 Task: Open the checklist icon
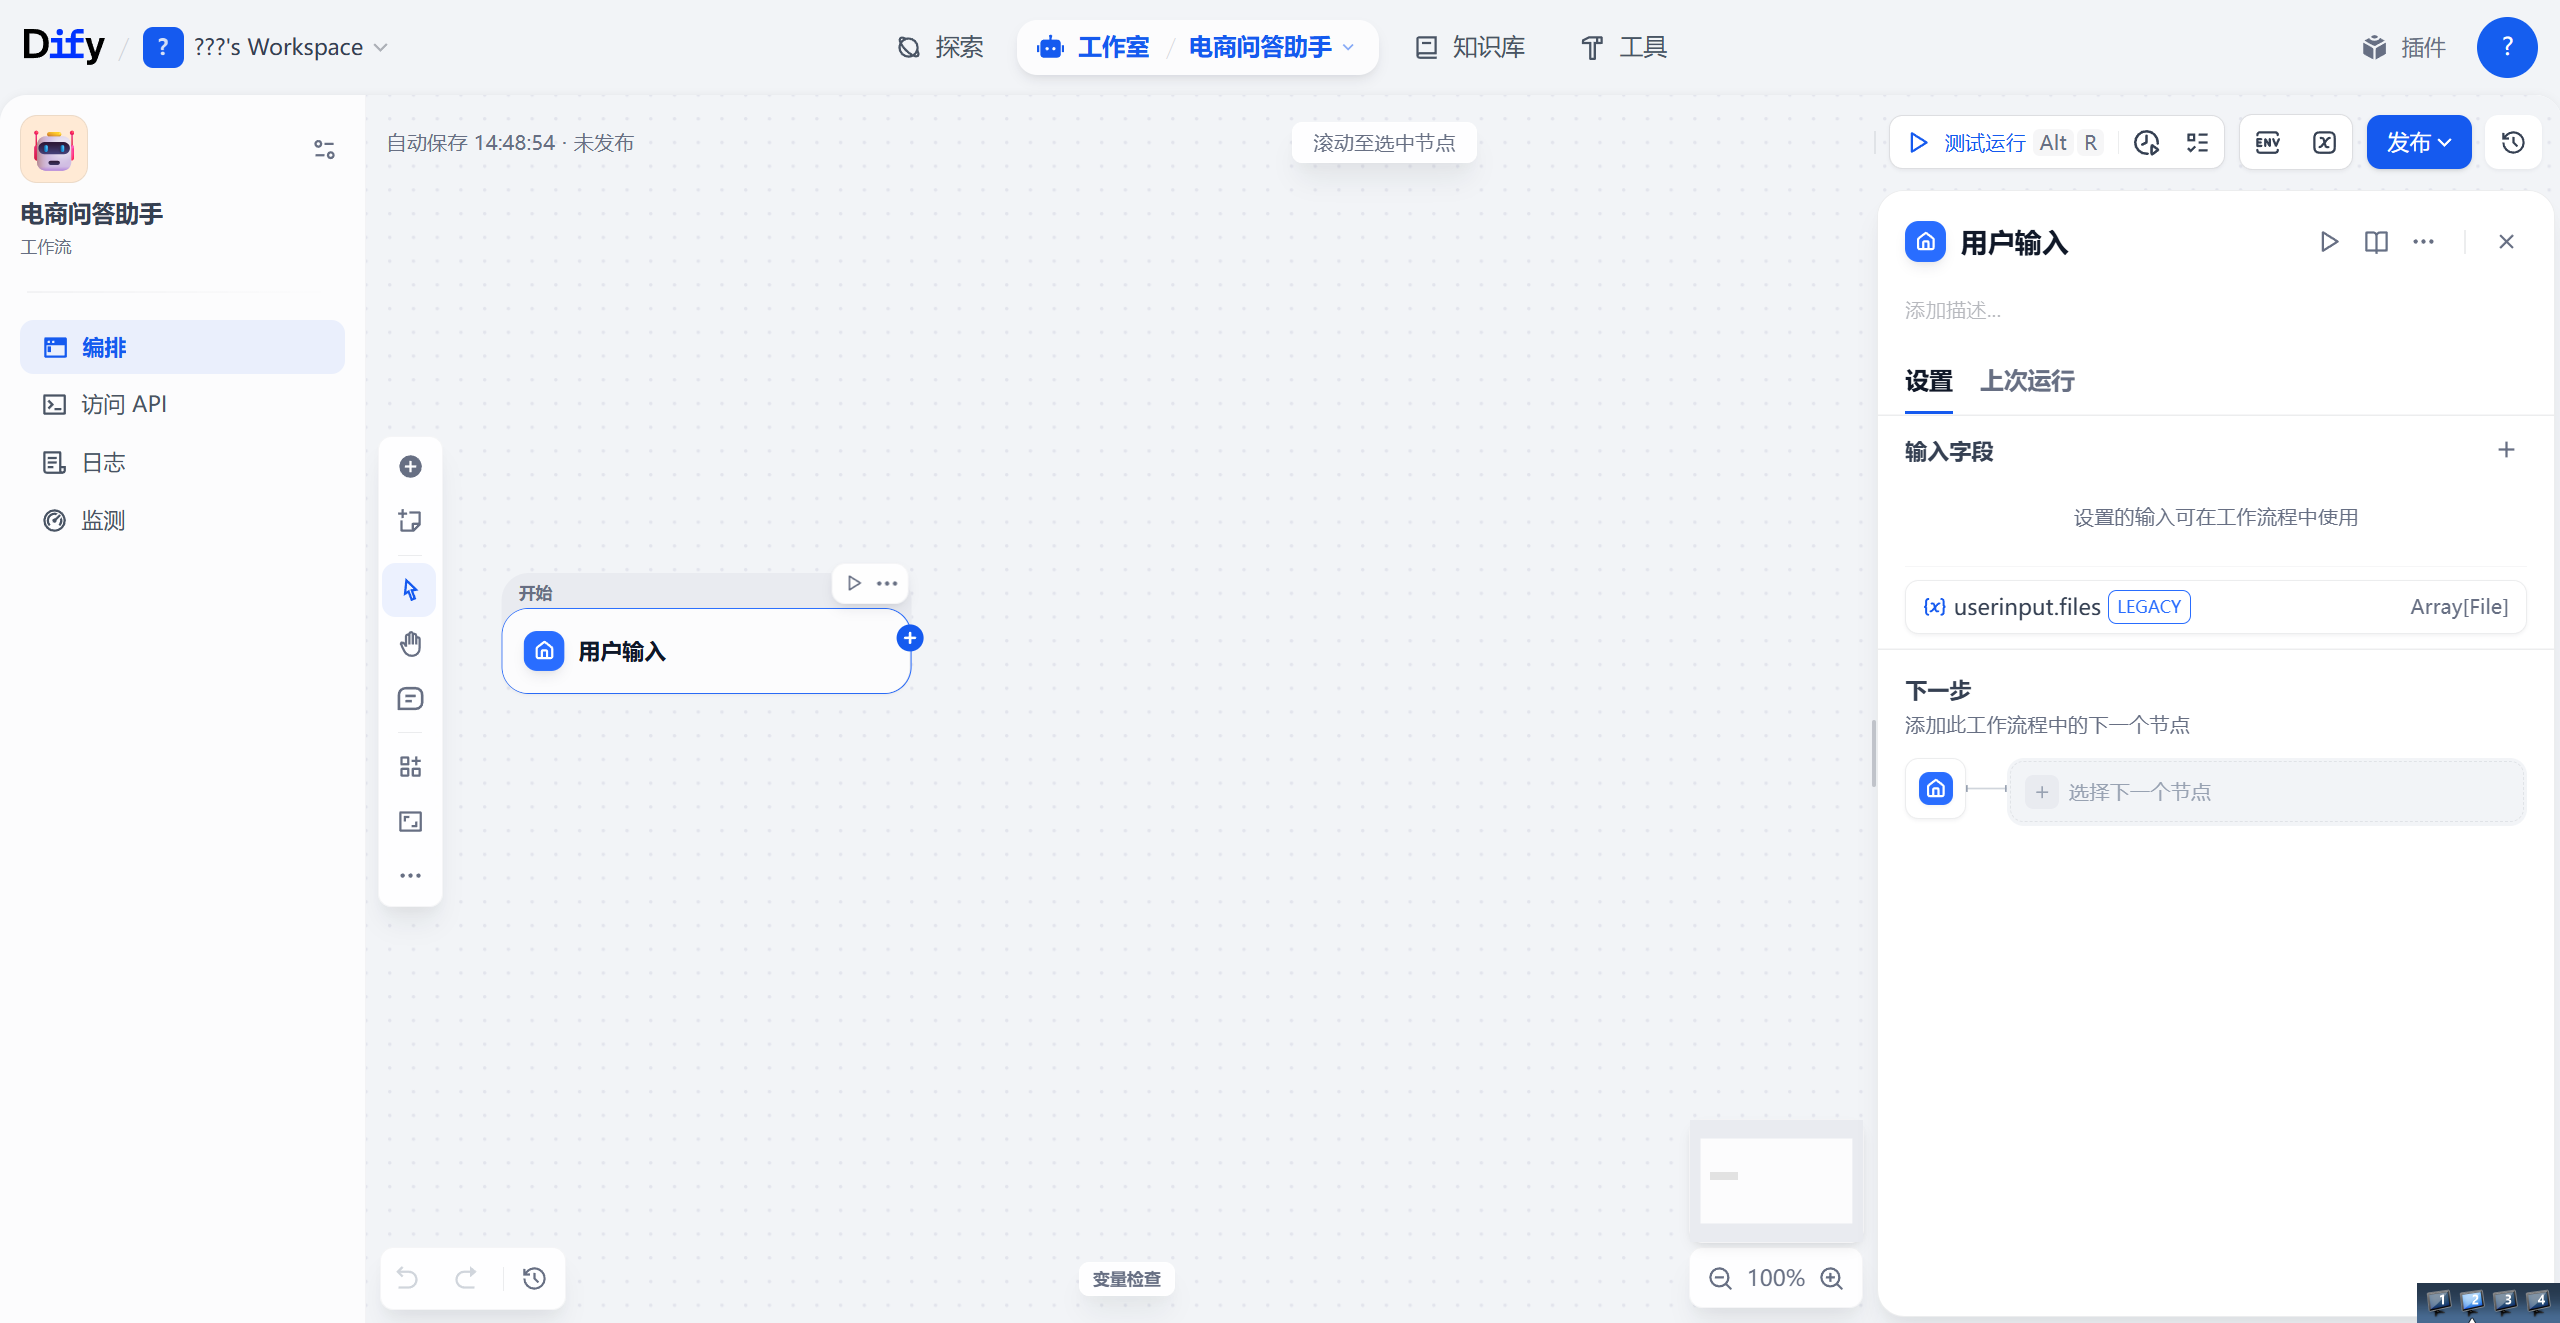2198,143
